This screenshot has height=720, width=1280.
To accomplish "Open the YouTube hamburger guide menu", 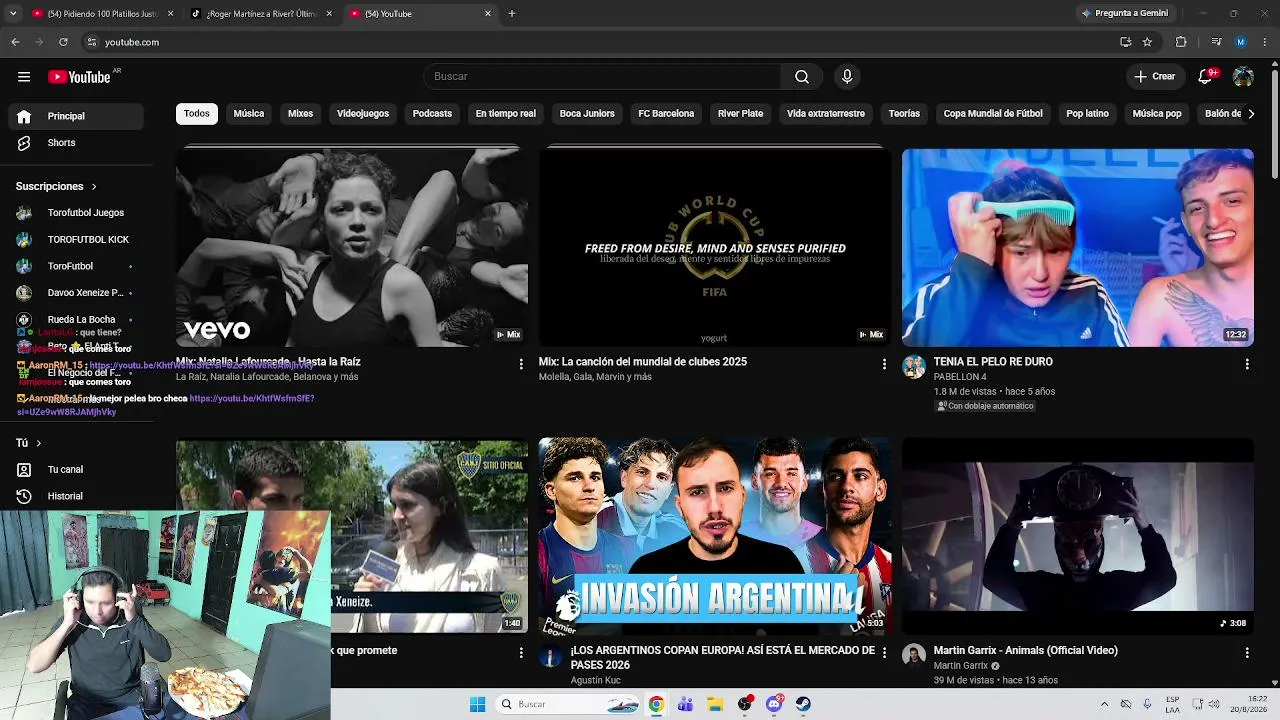I will (x=24, y=77).
